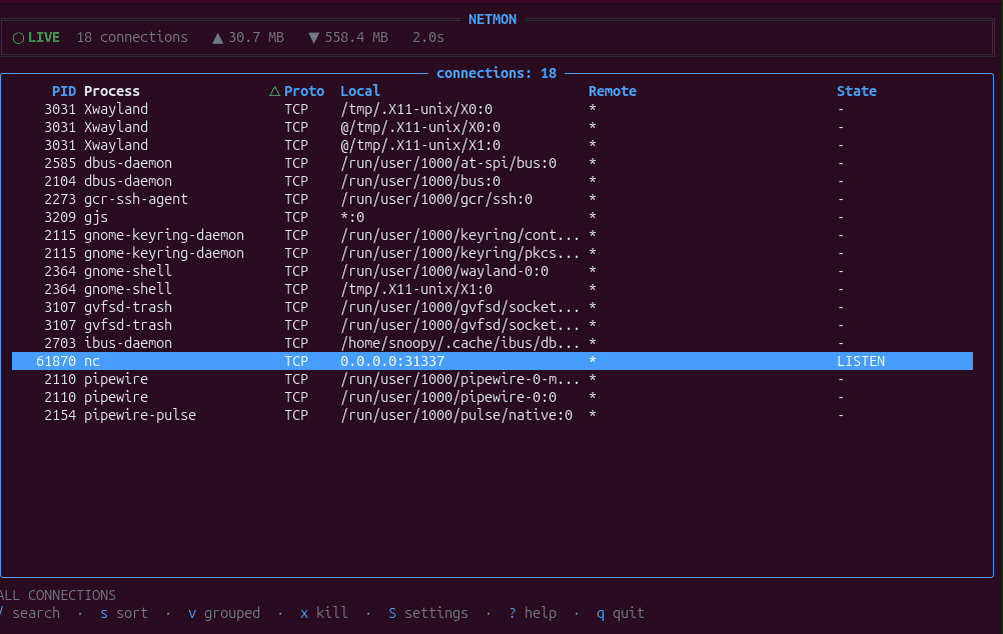This screenshot has height=634, width=1003.
Task: Click the search shortcut in the footer
Action: (x=30, y=613)
